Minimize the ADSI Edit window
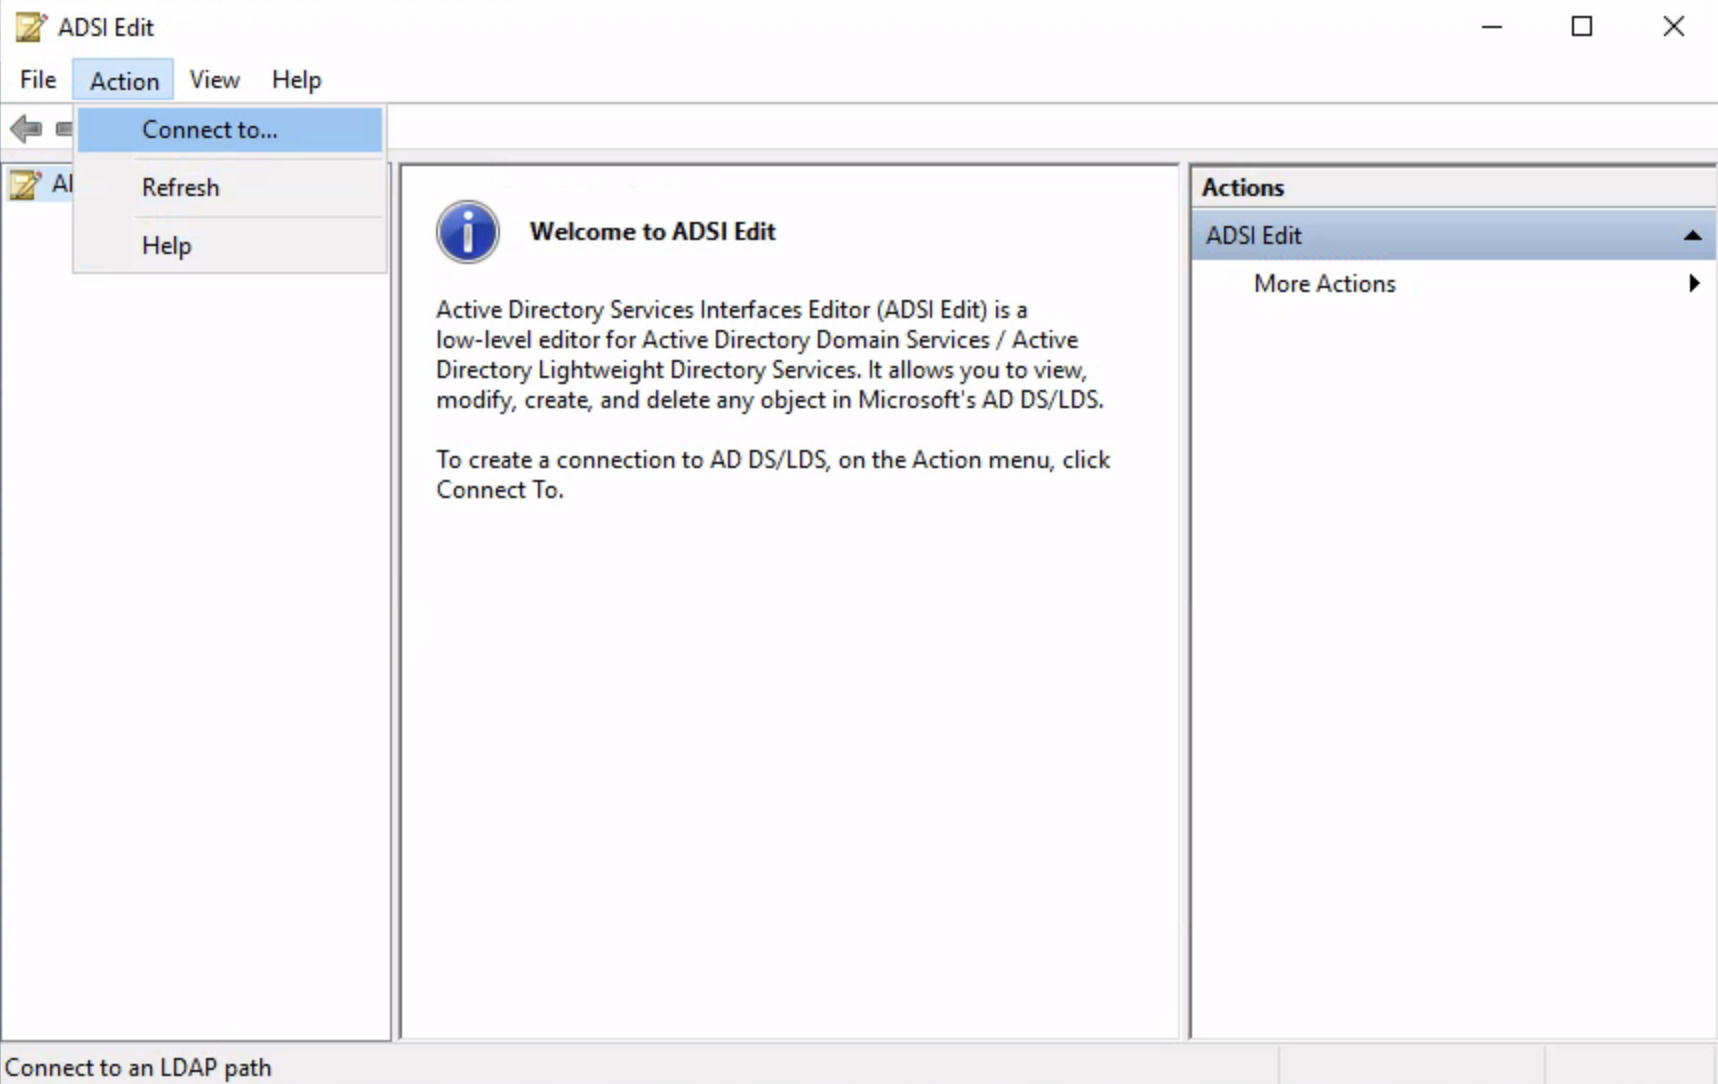This screenshot has width=1718, height=1084. (x=1492, y=27)
